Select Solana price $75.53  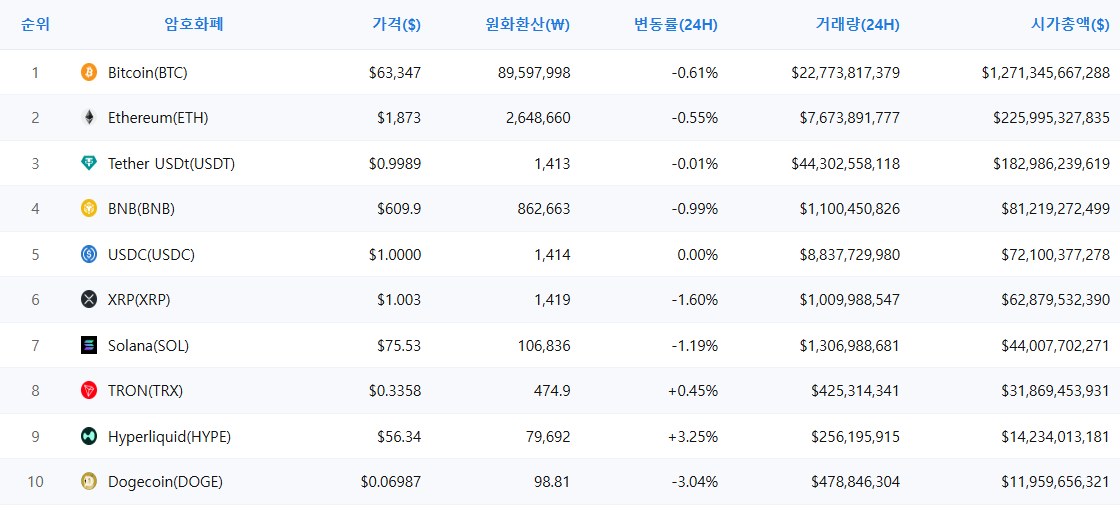[x=399, y=346]
